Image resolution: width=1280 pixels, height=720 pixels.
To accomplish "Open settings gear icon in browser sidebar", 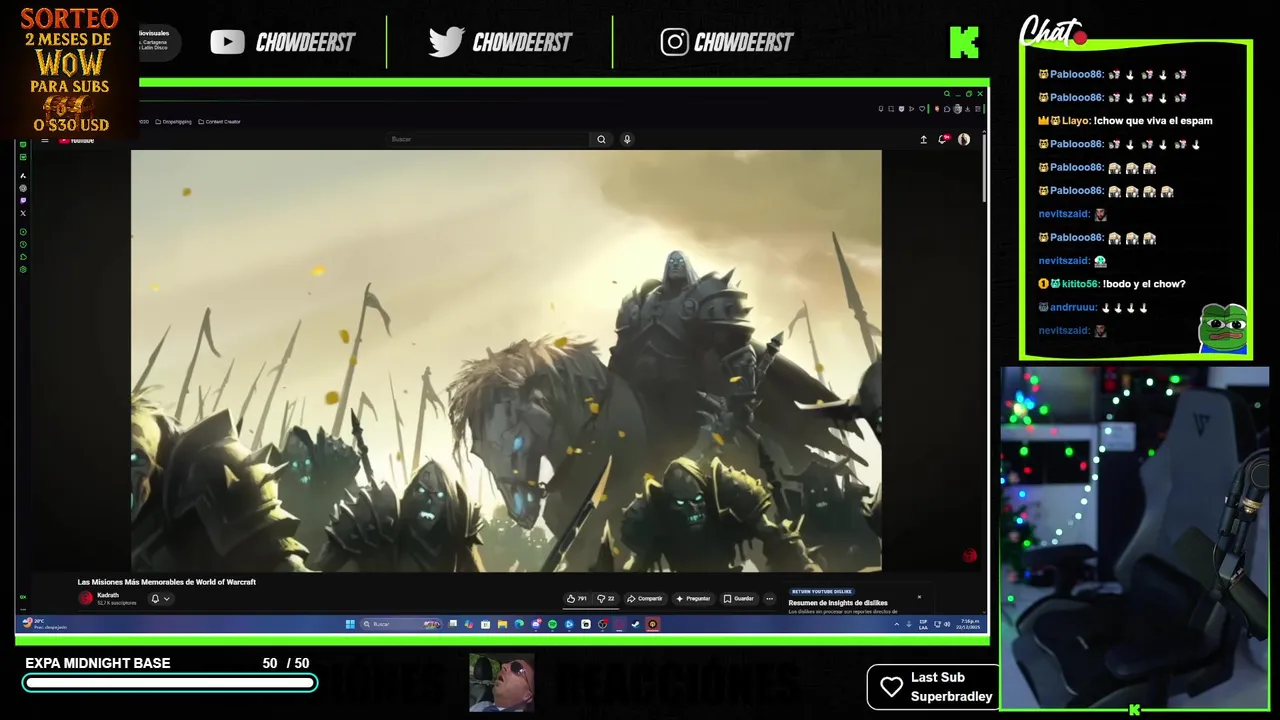I will point(23,269).
